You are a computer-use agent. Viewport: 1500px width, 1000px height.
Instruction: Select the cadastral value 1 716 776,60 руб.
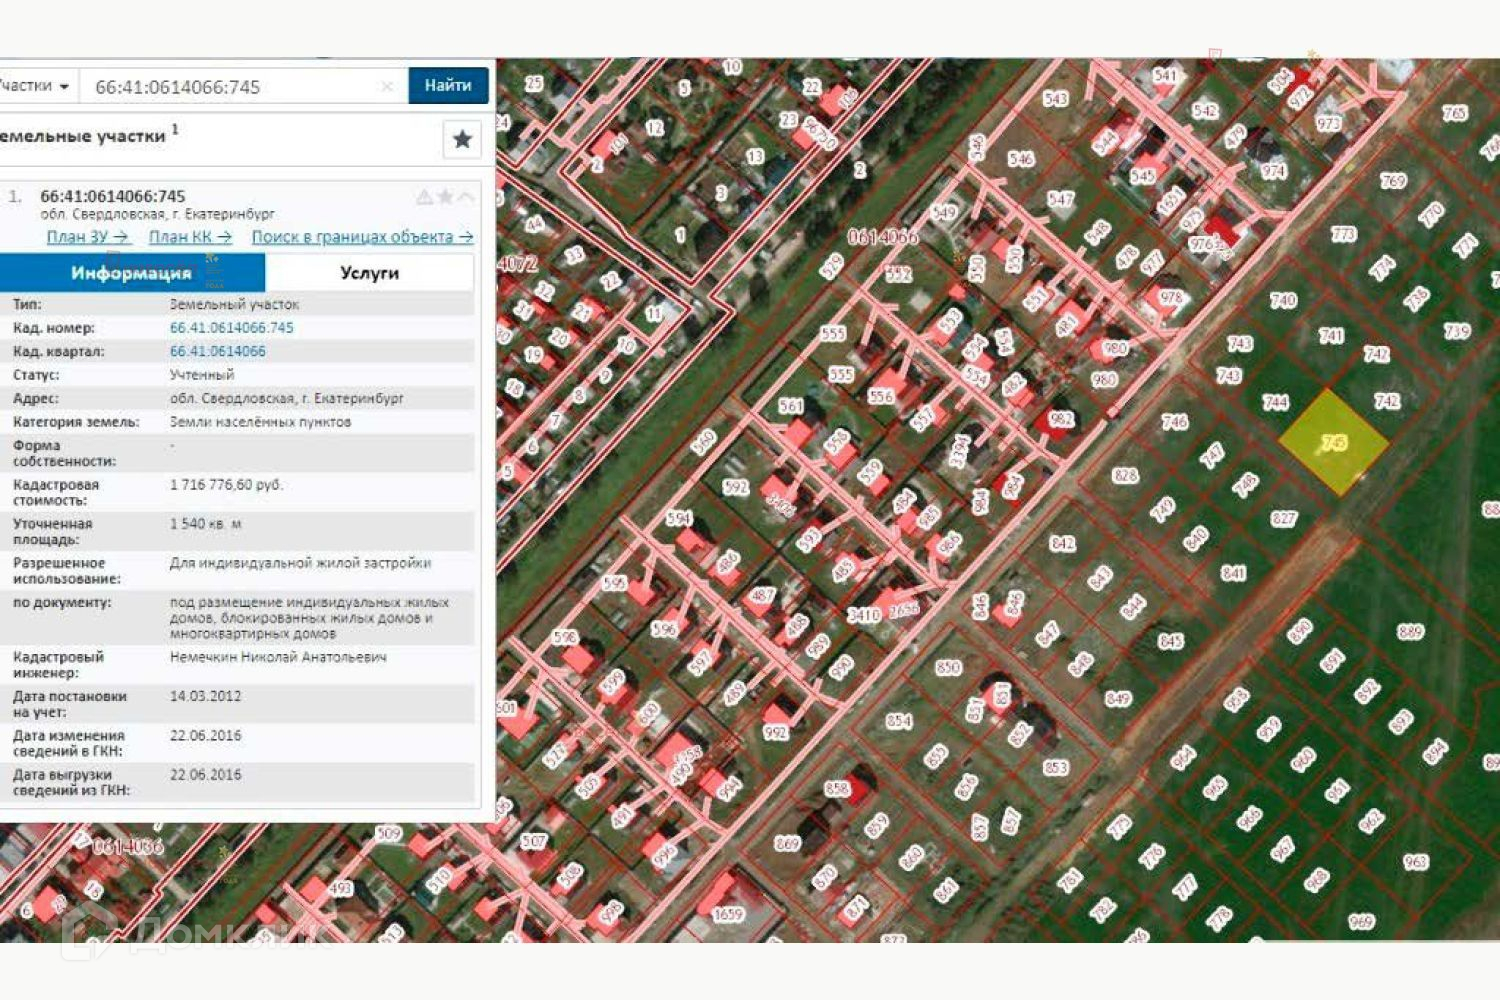pos(227,485)
